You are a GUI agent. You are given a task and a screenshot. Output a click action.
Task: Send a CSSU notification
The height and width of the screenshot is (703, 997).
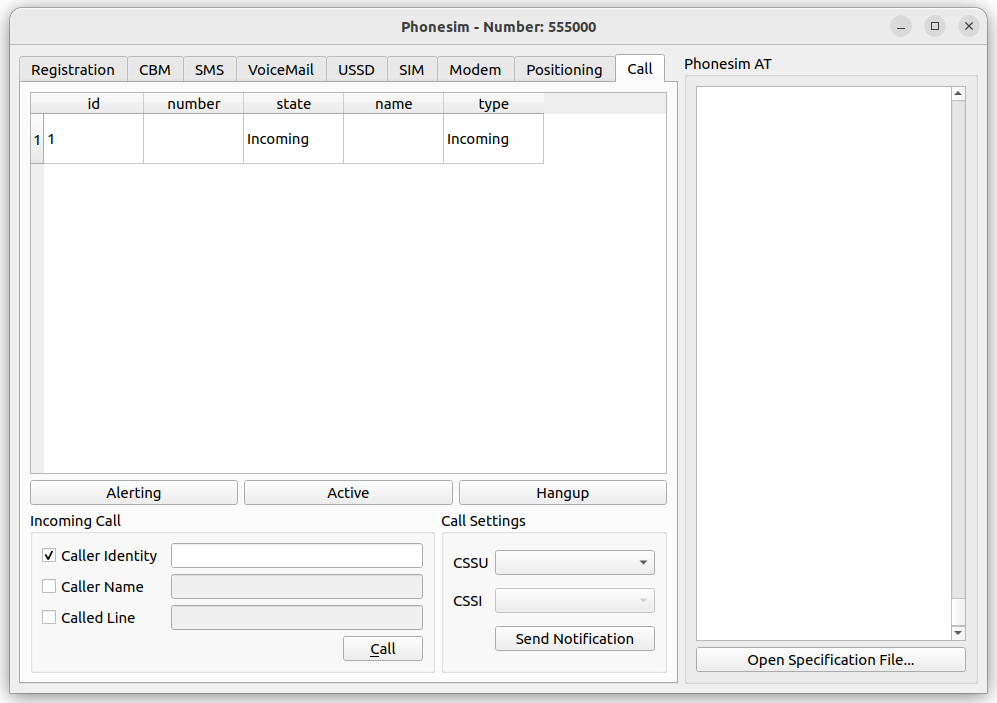click(x=574, y=638)
